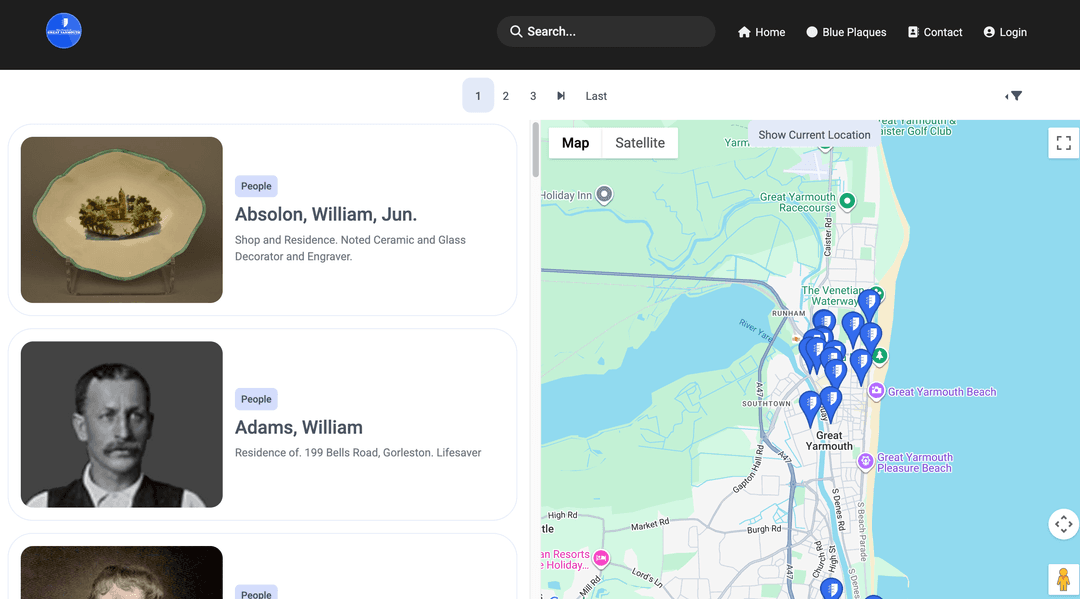This screenshot has height=599, width=1080.
Task: Toggle fullscreen map view
Action: [1063, 143]
